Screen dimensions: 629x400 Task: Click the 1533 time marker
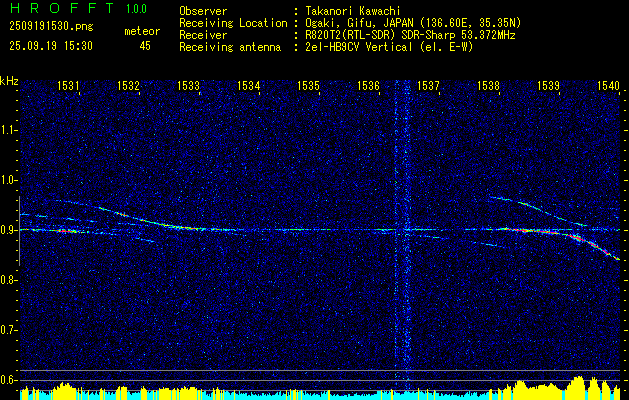pos(188,85)
